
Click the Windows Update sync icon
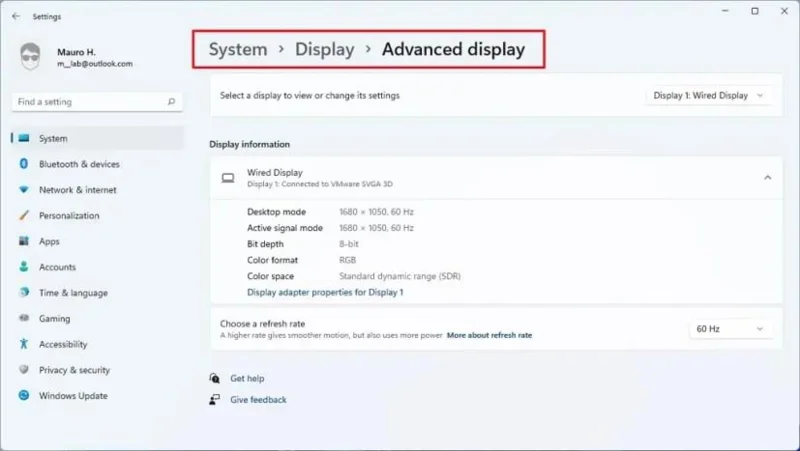(x=24, y=395)
